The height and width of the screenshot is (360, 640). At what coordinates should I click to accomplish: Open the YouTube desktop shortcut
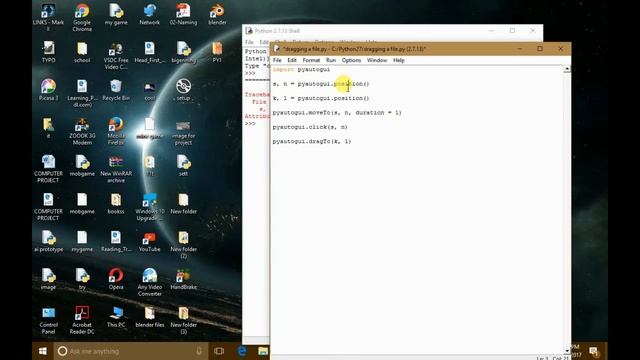pos(149,241)
